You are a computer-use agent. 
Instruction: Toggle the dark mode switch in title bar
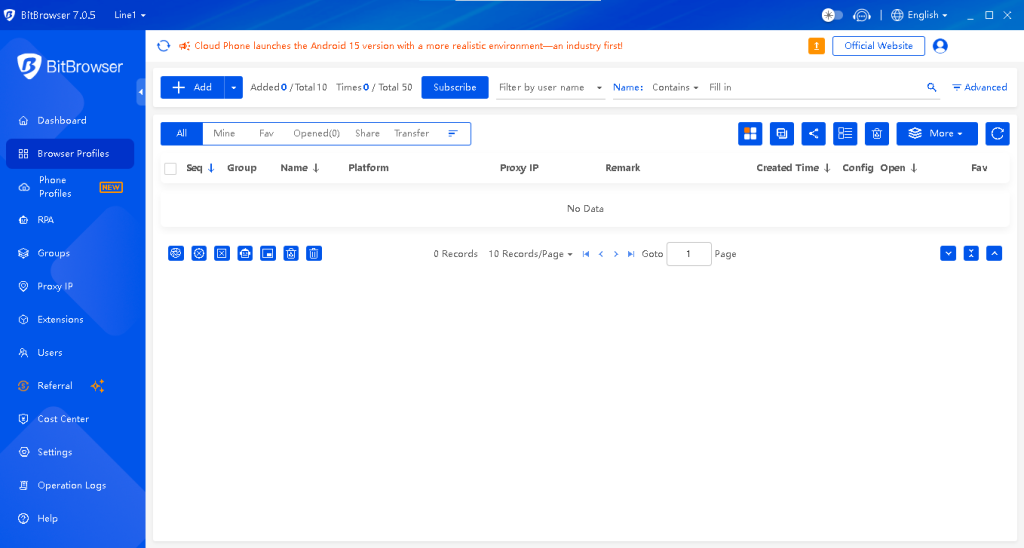click(832, 15)
